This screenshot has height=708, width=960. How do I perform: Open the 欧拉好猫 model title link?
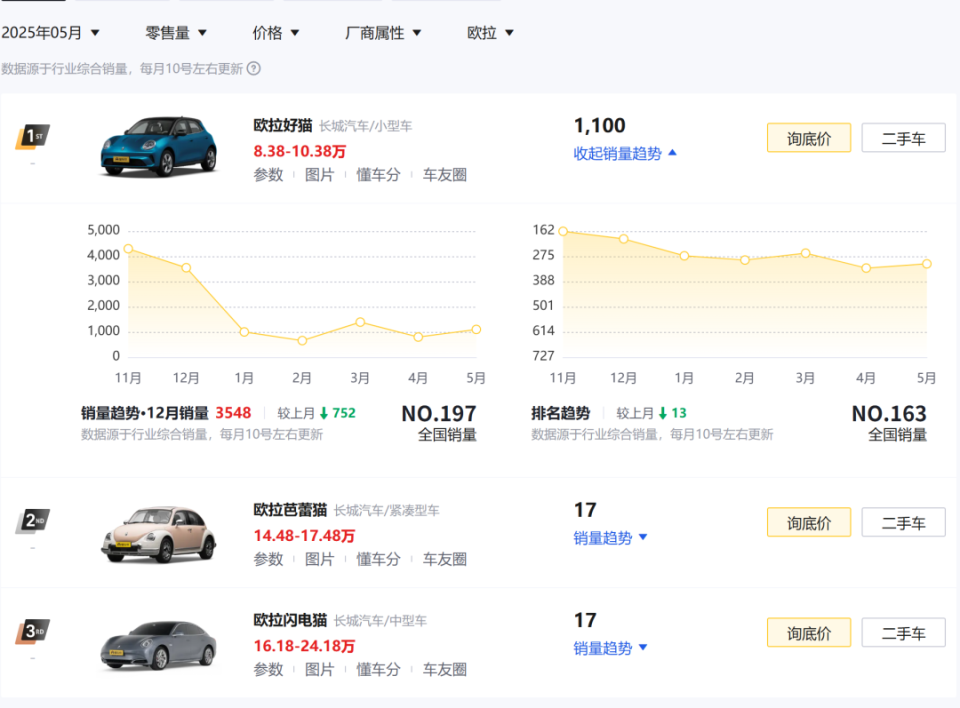coord(283,126)
